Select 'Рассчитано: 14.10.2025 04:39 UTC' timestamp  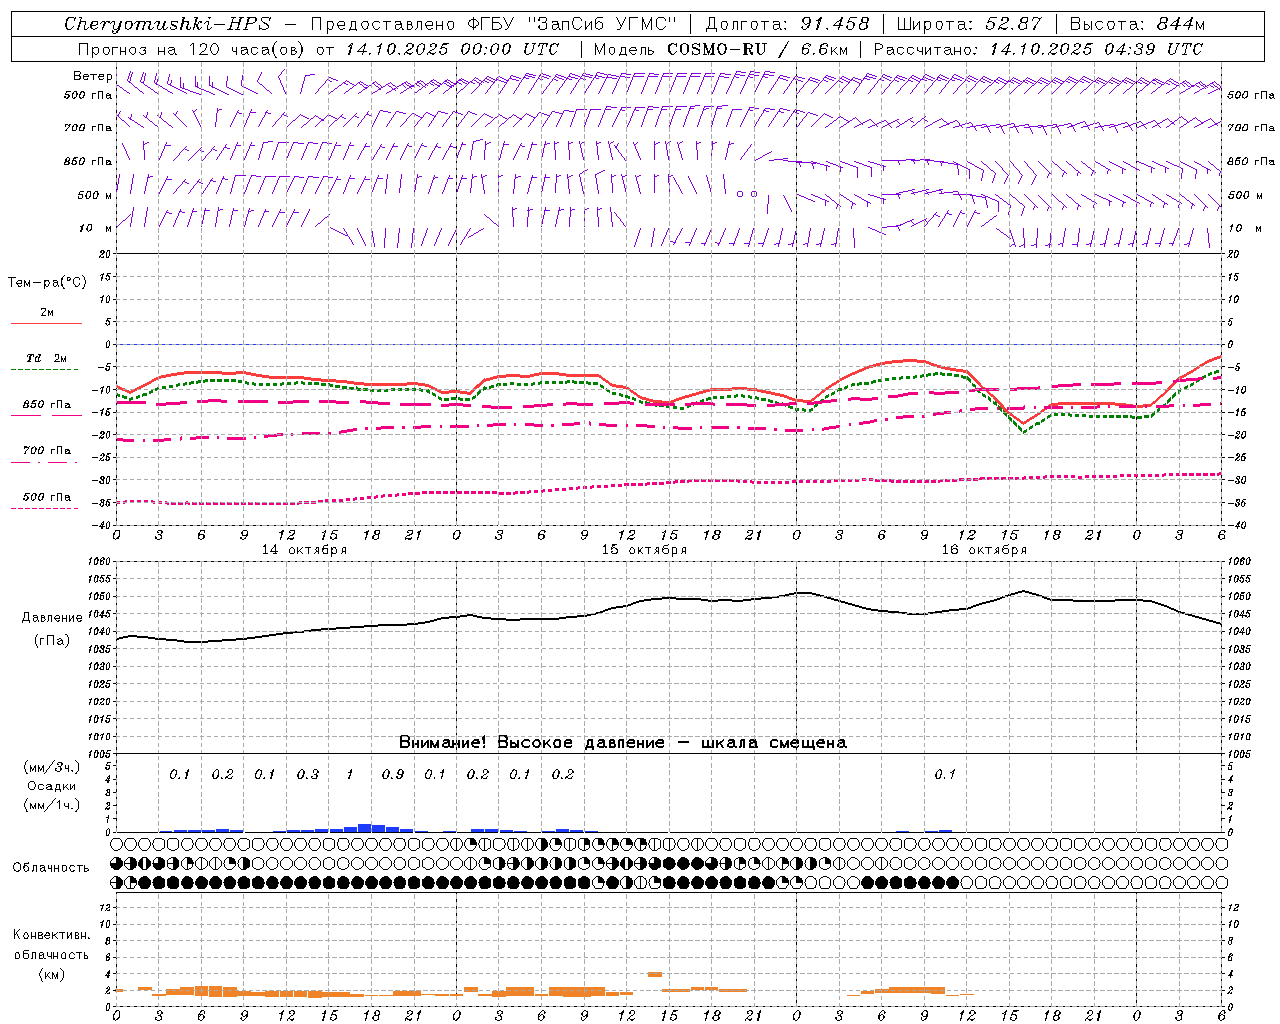pos(1038,49)
